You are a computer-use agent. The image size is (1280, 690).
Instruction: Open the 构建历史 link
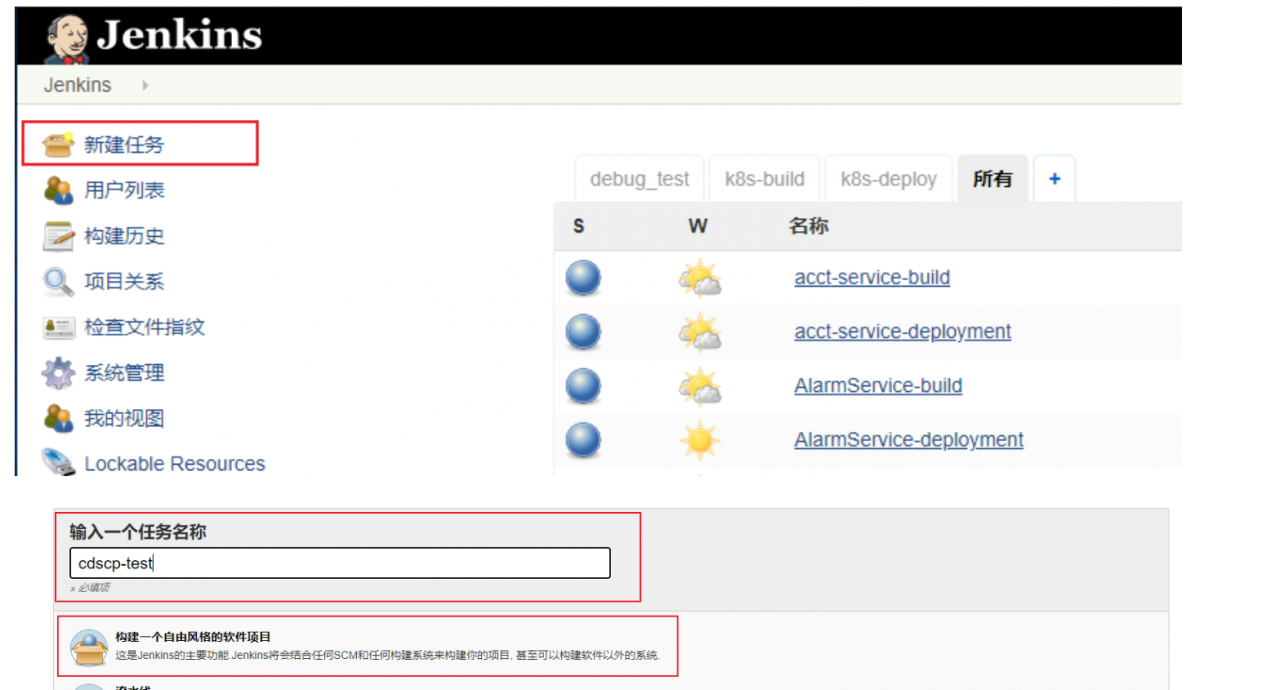[124, 236]
